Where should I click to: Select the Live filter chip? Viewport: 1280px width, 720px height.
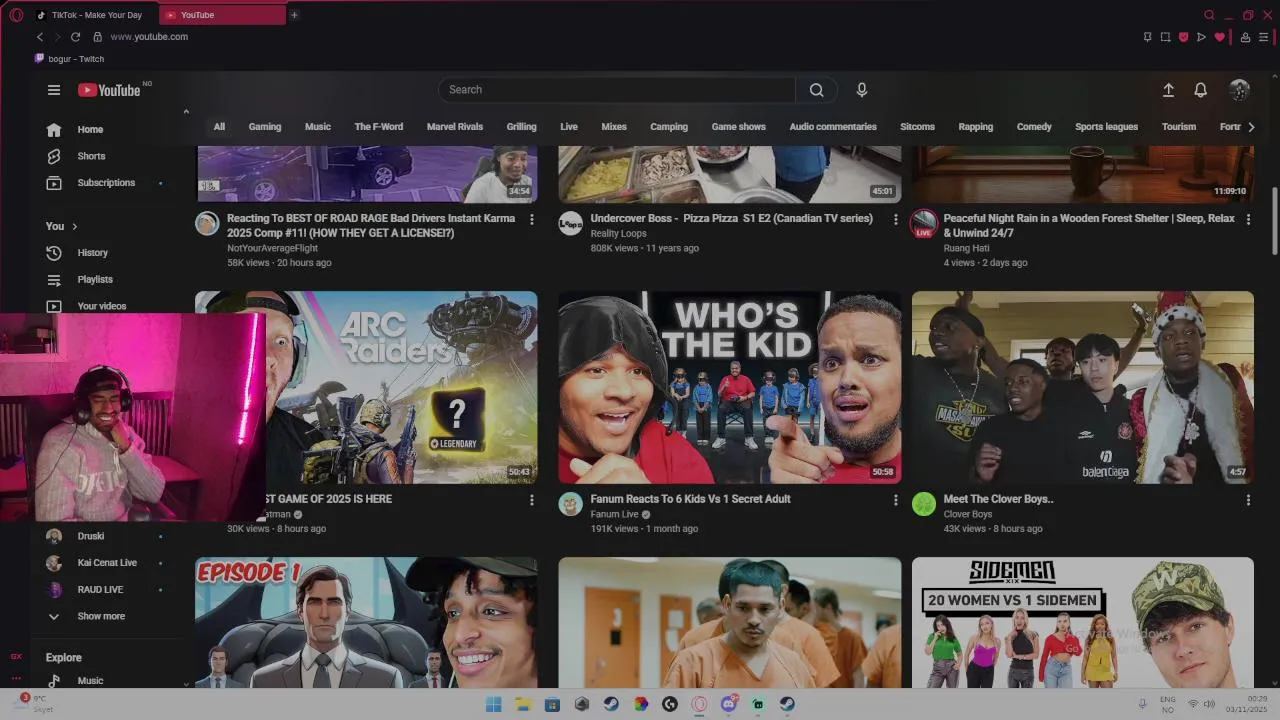(569, 127)
